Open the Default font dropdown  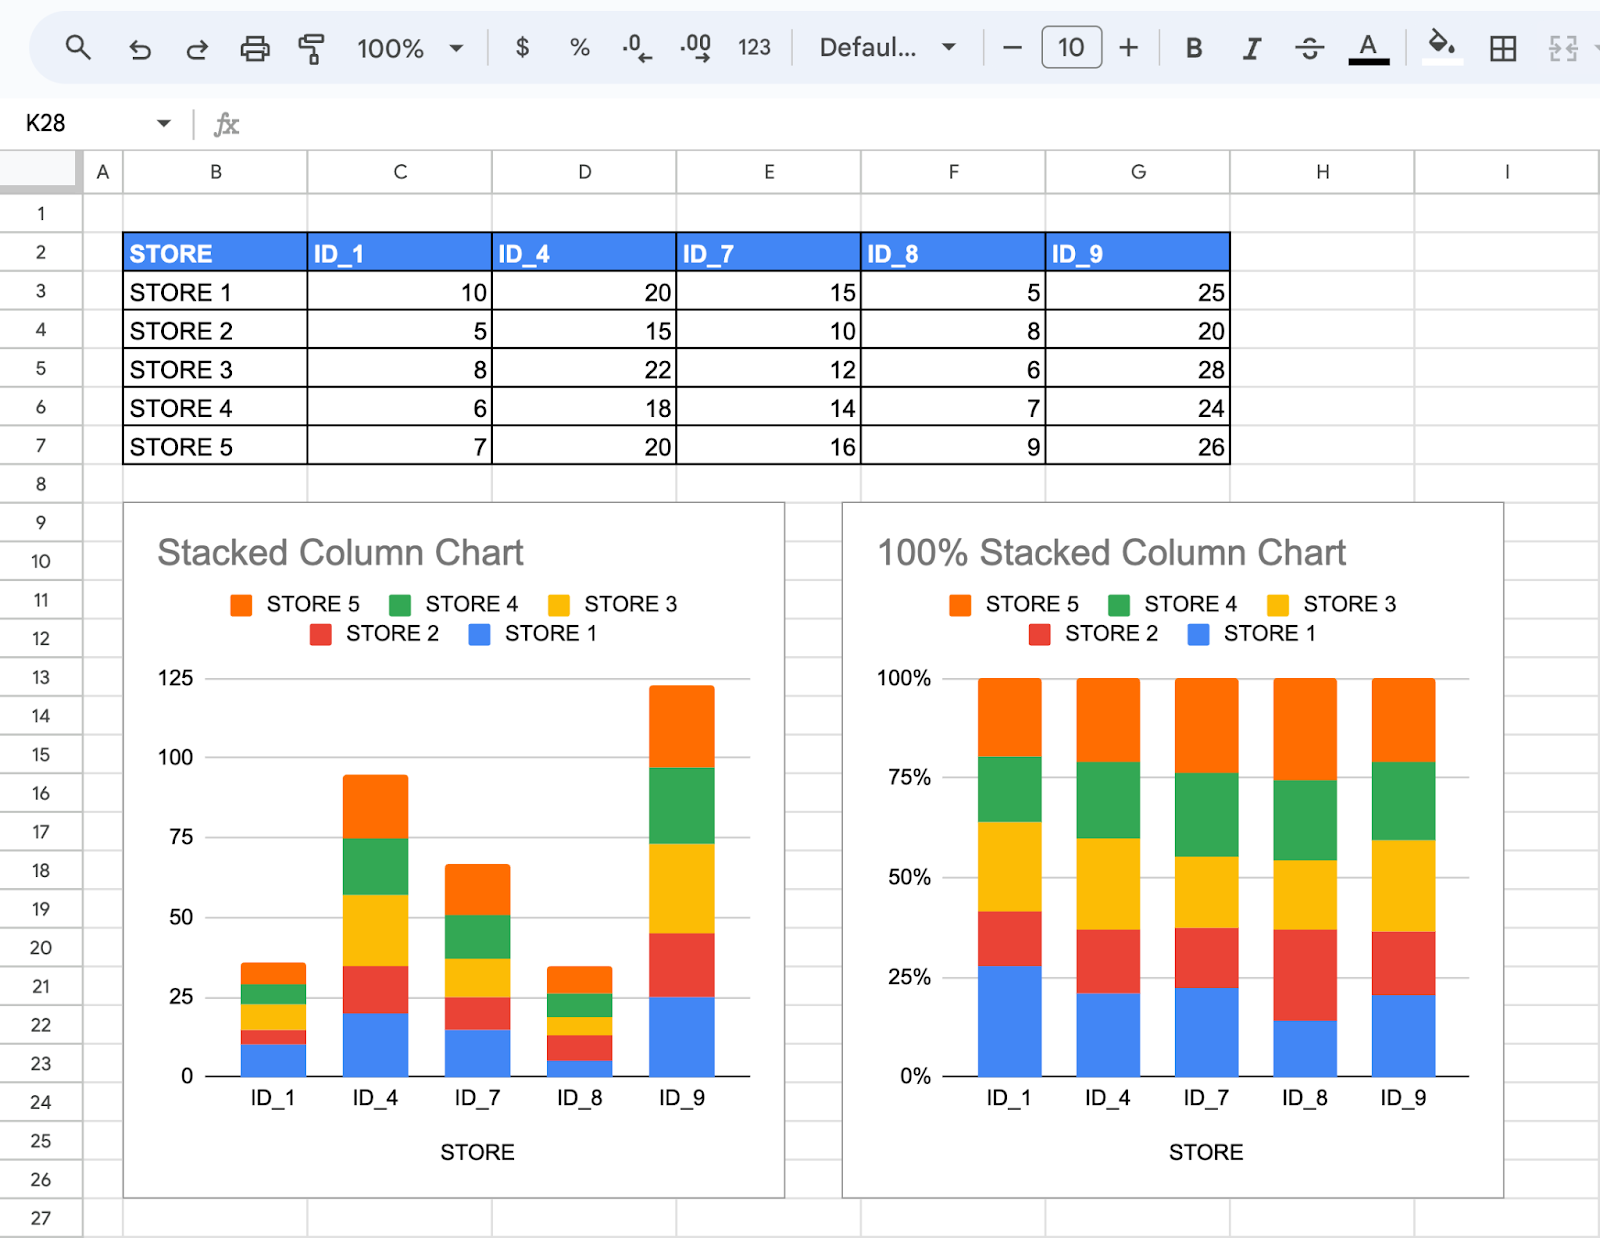tap(888, 47)
